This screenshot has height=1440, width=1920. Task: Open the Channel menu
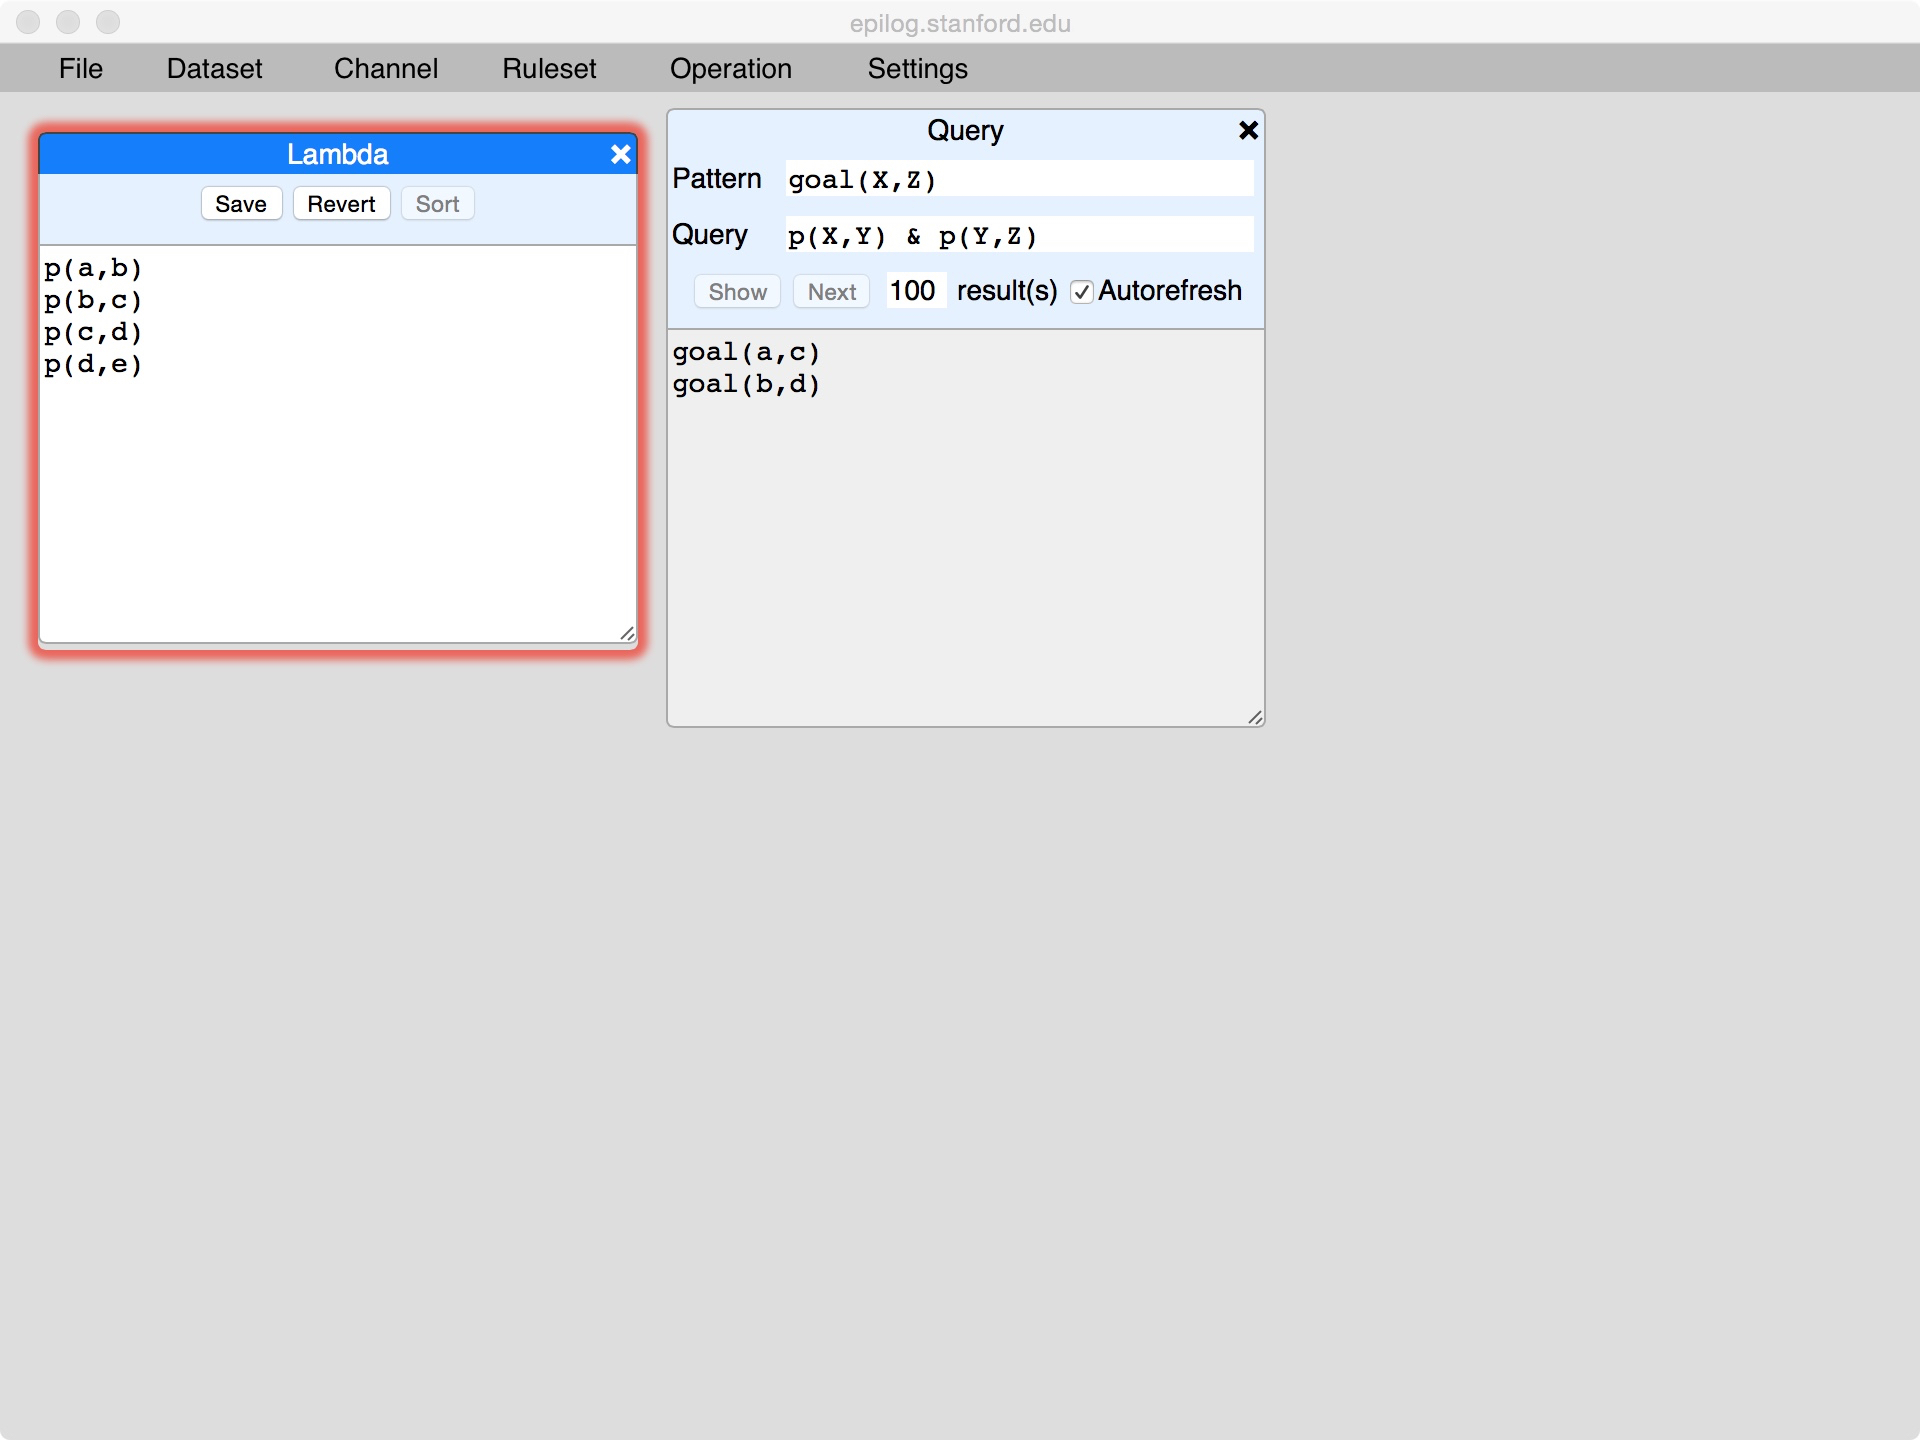click(x=385, y=69)
